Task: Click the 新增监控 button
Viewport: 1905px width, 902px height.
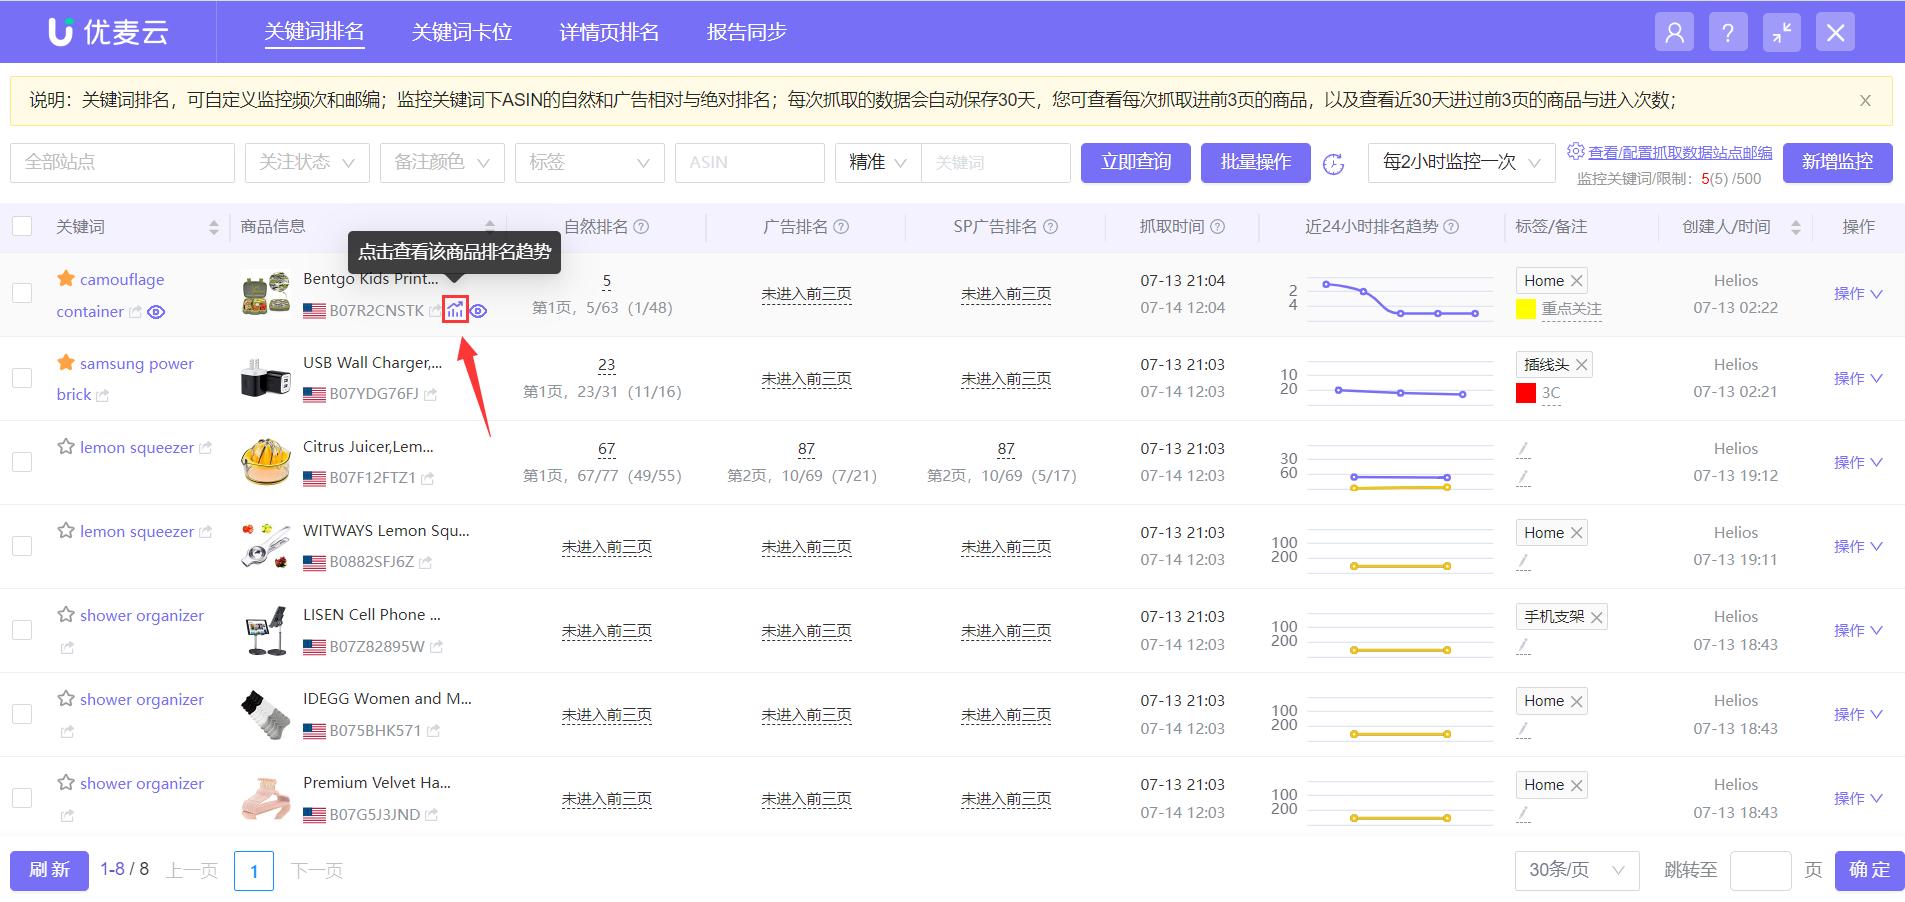Action: [x=1838, y=162]
